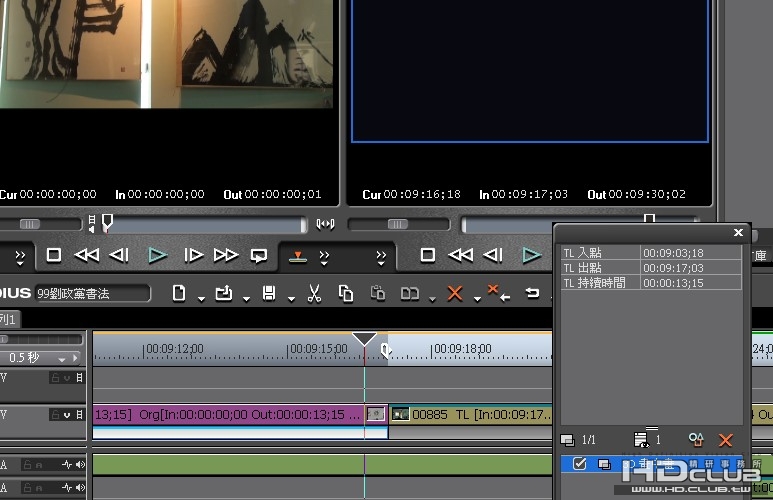Step forward one frame in left Player
The image size is (773, 500).
point(193,255)
